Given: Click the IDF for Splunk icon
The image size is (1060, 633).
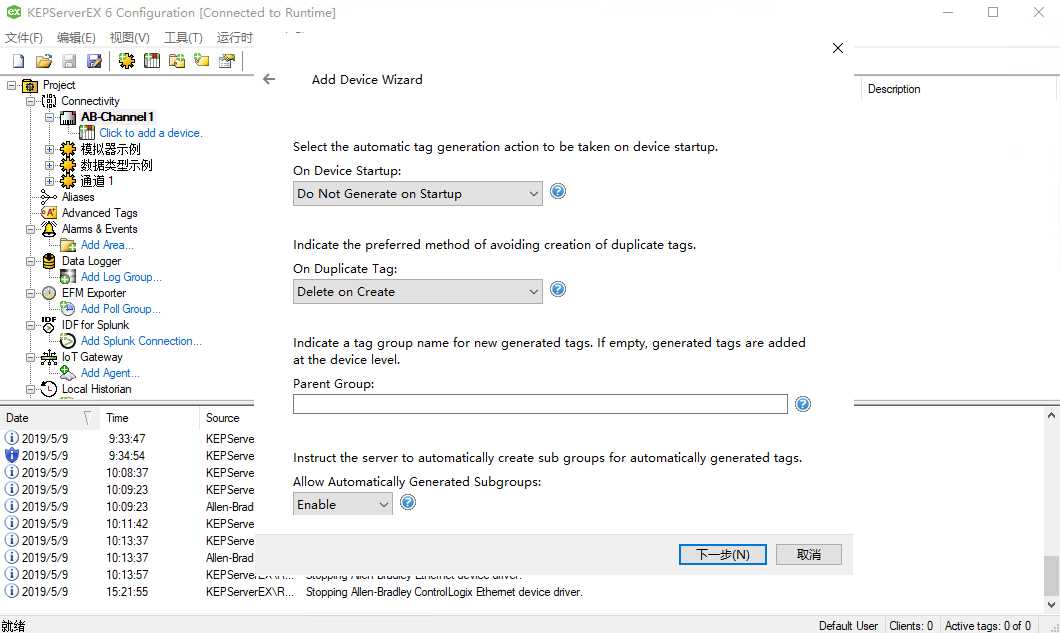Looking at the screenshot, I should (49, 325).
